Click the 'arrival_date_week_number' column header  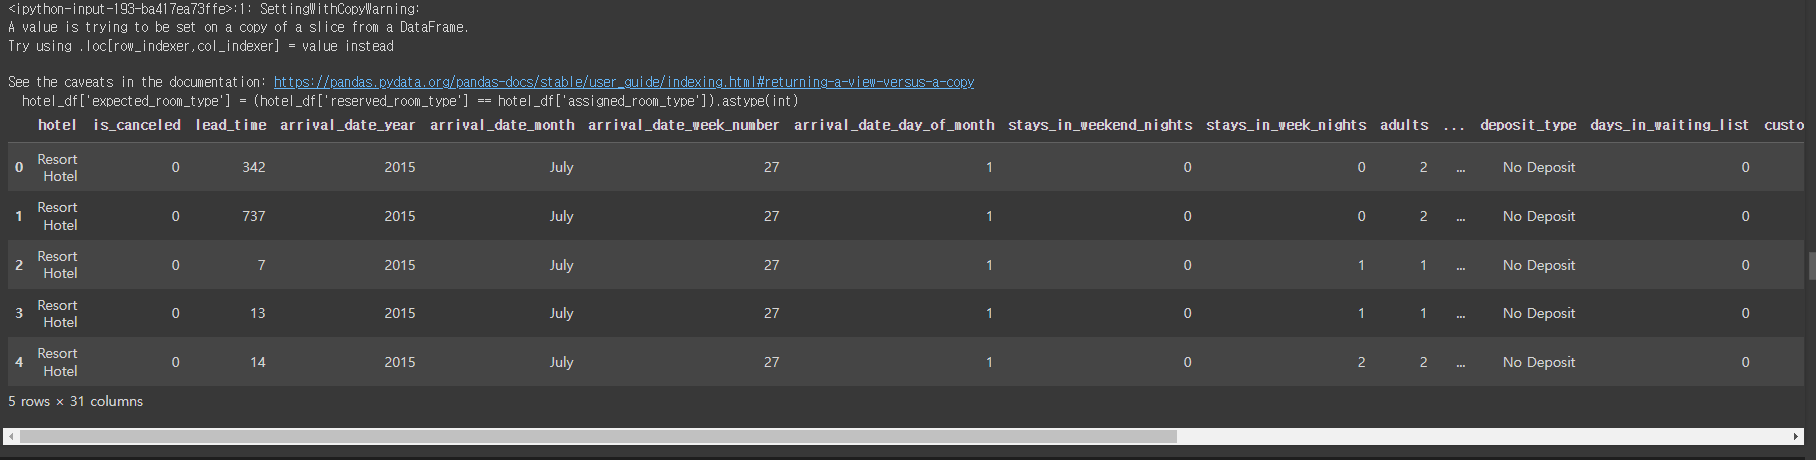click(684, 125)
